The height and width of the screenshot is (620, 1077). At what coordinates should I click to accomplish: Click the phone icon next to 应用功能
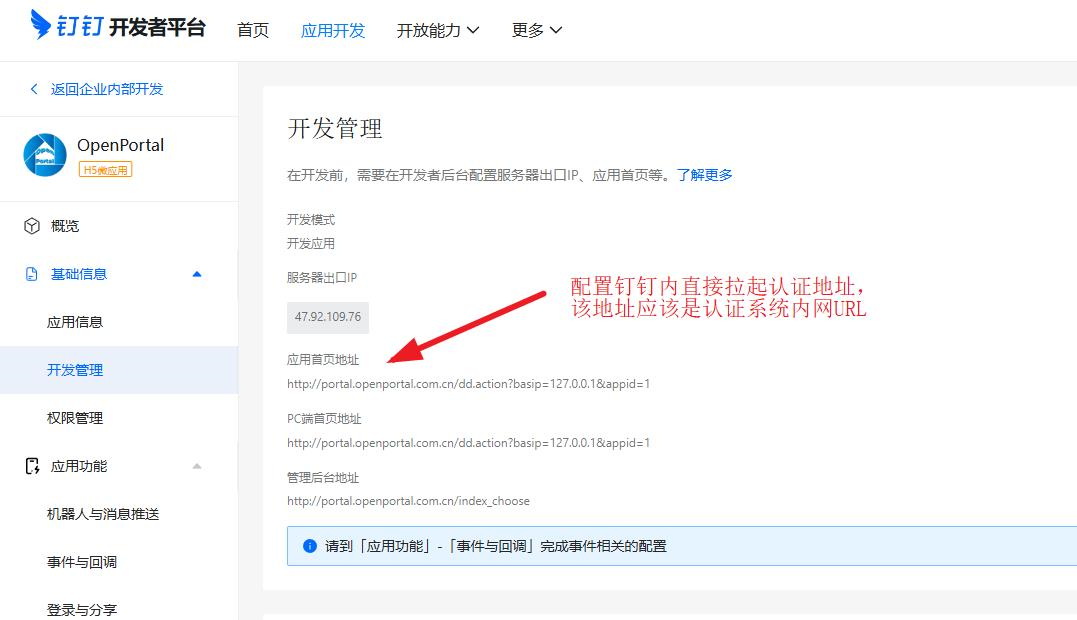pyautogui.click(x=32, y=466)
